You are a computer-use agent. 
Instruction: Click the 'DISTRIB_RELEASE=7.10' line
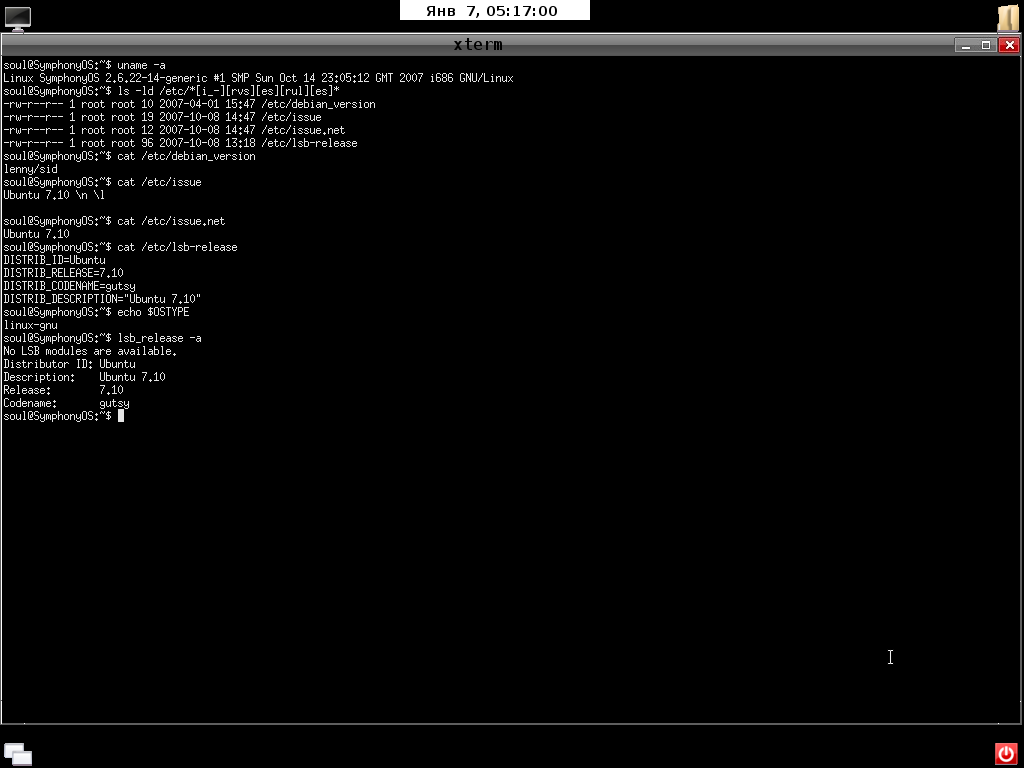63,273
